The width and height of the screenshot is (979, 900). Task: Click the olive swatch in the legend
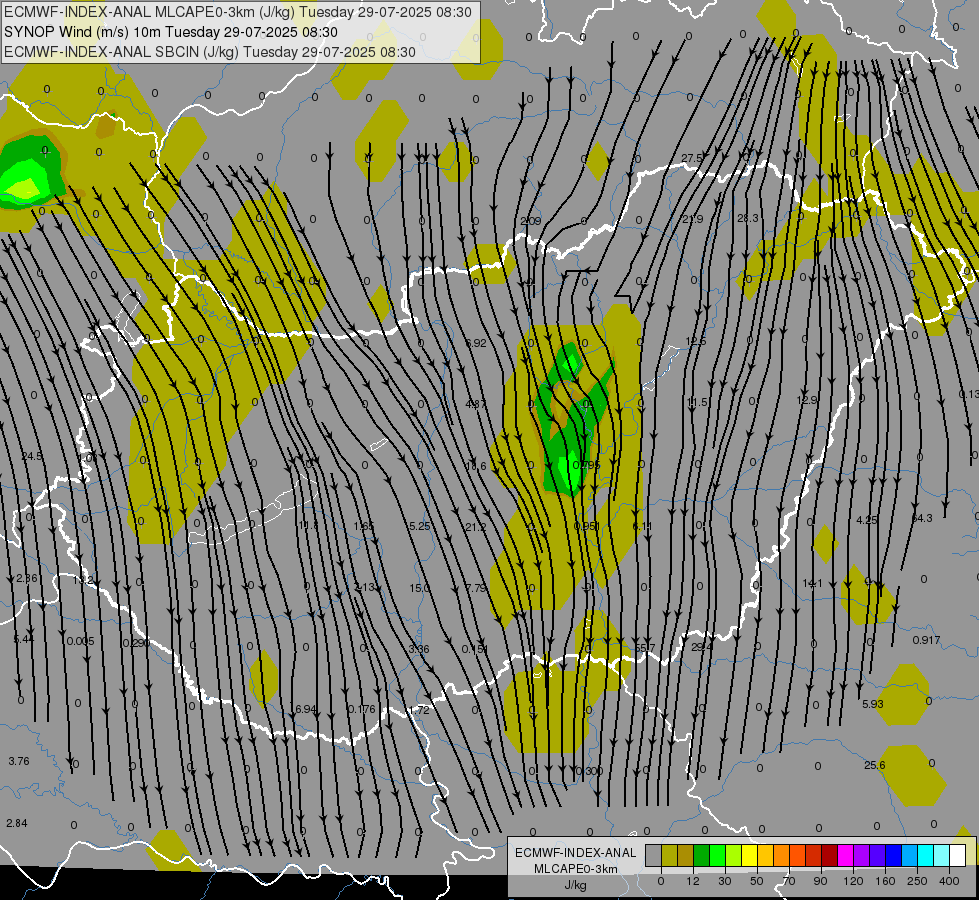[669, 856]
